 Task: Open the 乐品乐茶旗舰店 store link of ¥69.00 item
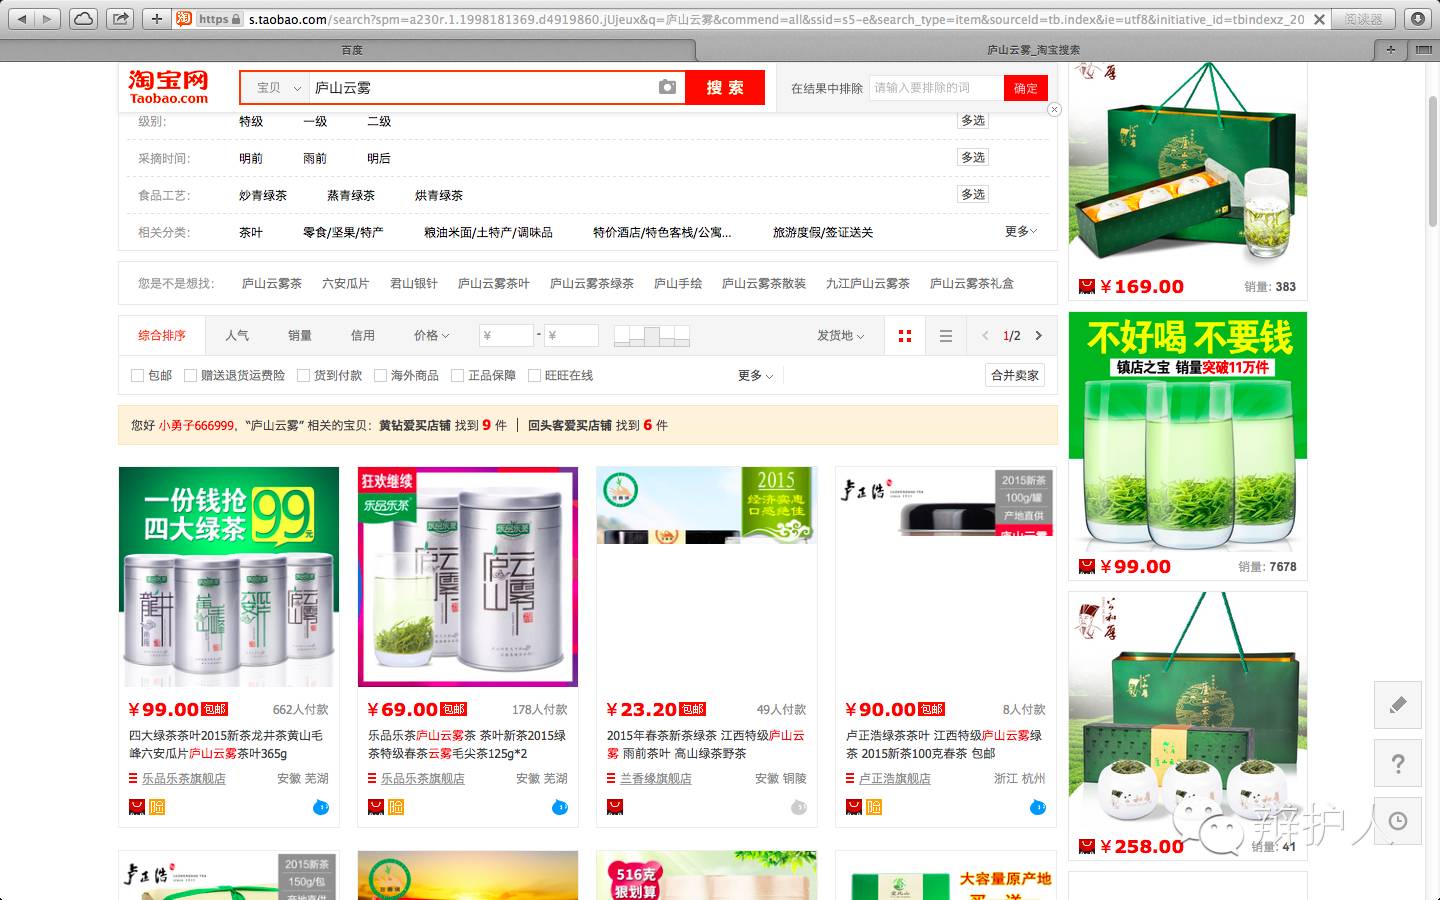(x=422, y=779)
